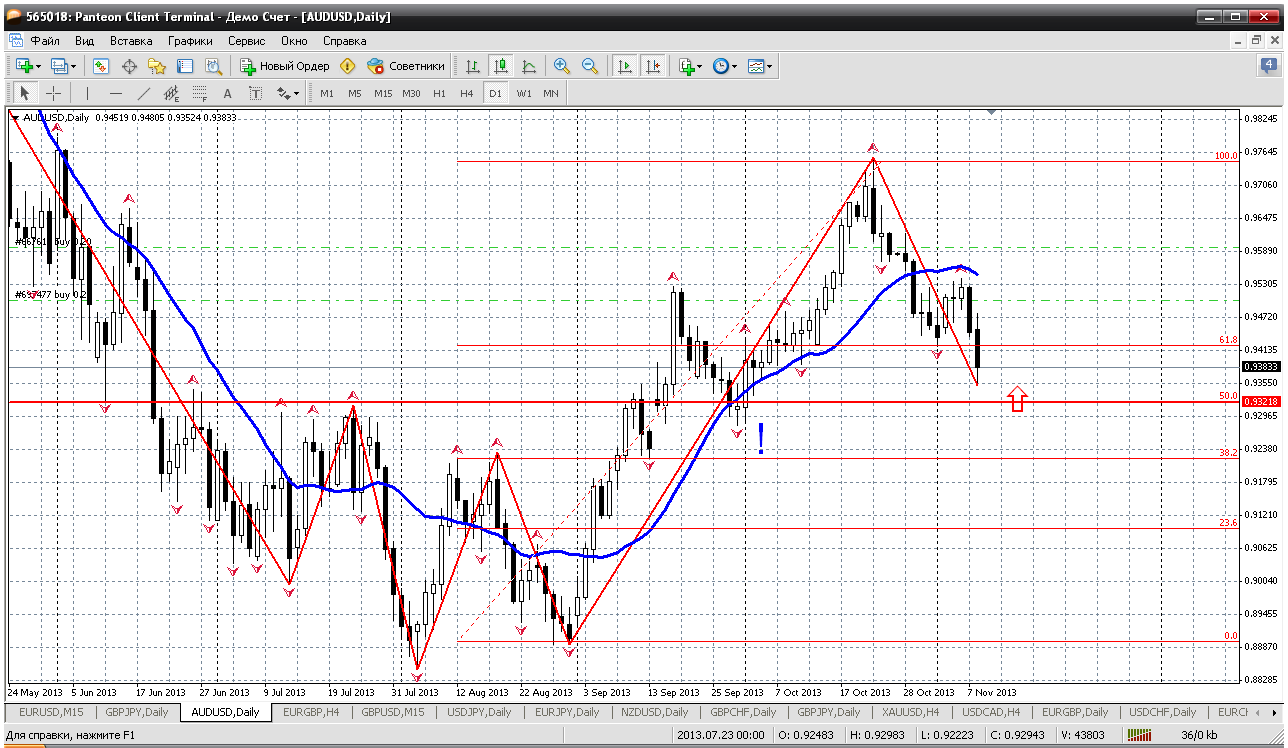Viewport: 1288px width, 748px height.
Task: Click the Zoom Out magnifier icon
Action: click(590, 66)
